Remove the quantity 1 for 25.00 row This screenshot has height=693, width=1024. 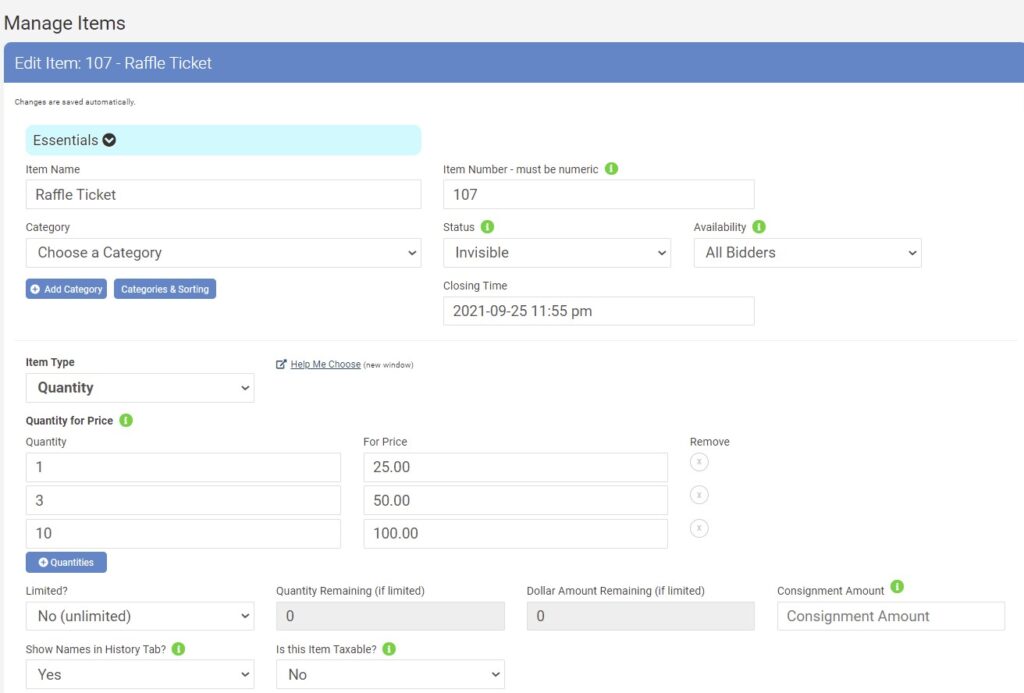point(699,461)
